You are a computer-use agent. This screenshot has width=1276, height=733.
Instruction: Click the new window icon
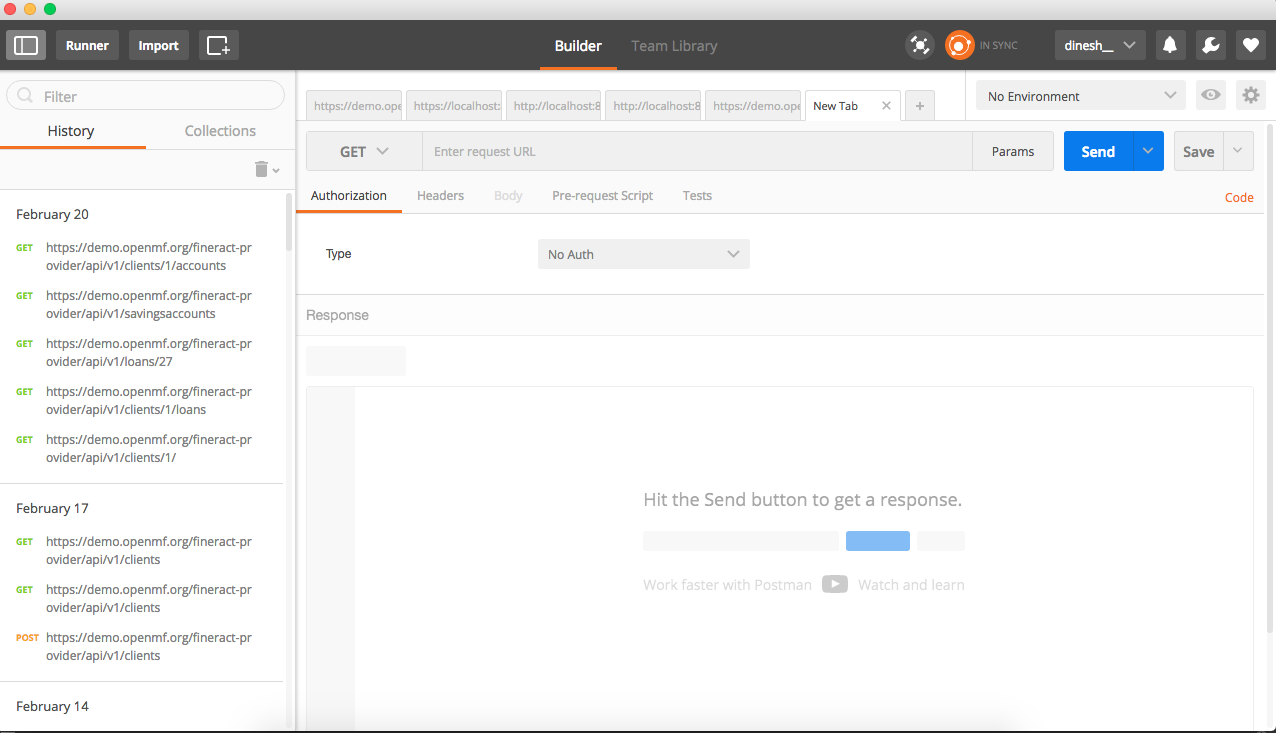(218, 45)
